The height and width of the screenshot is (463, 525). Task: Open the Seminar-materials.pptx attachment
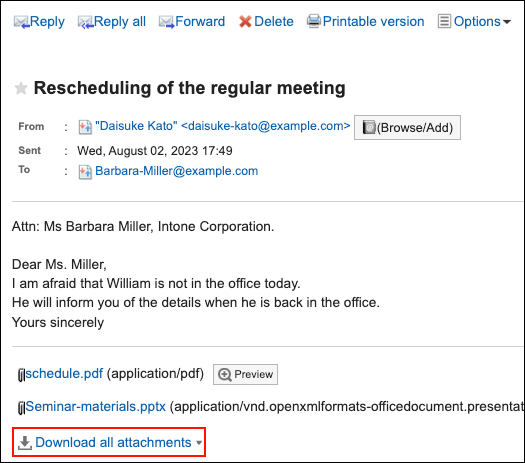click(x=96, y=406)
